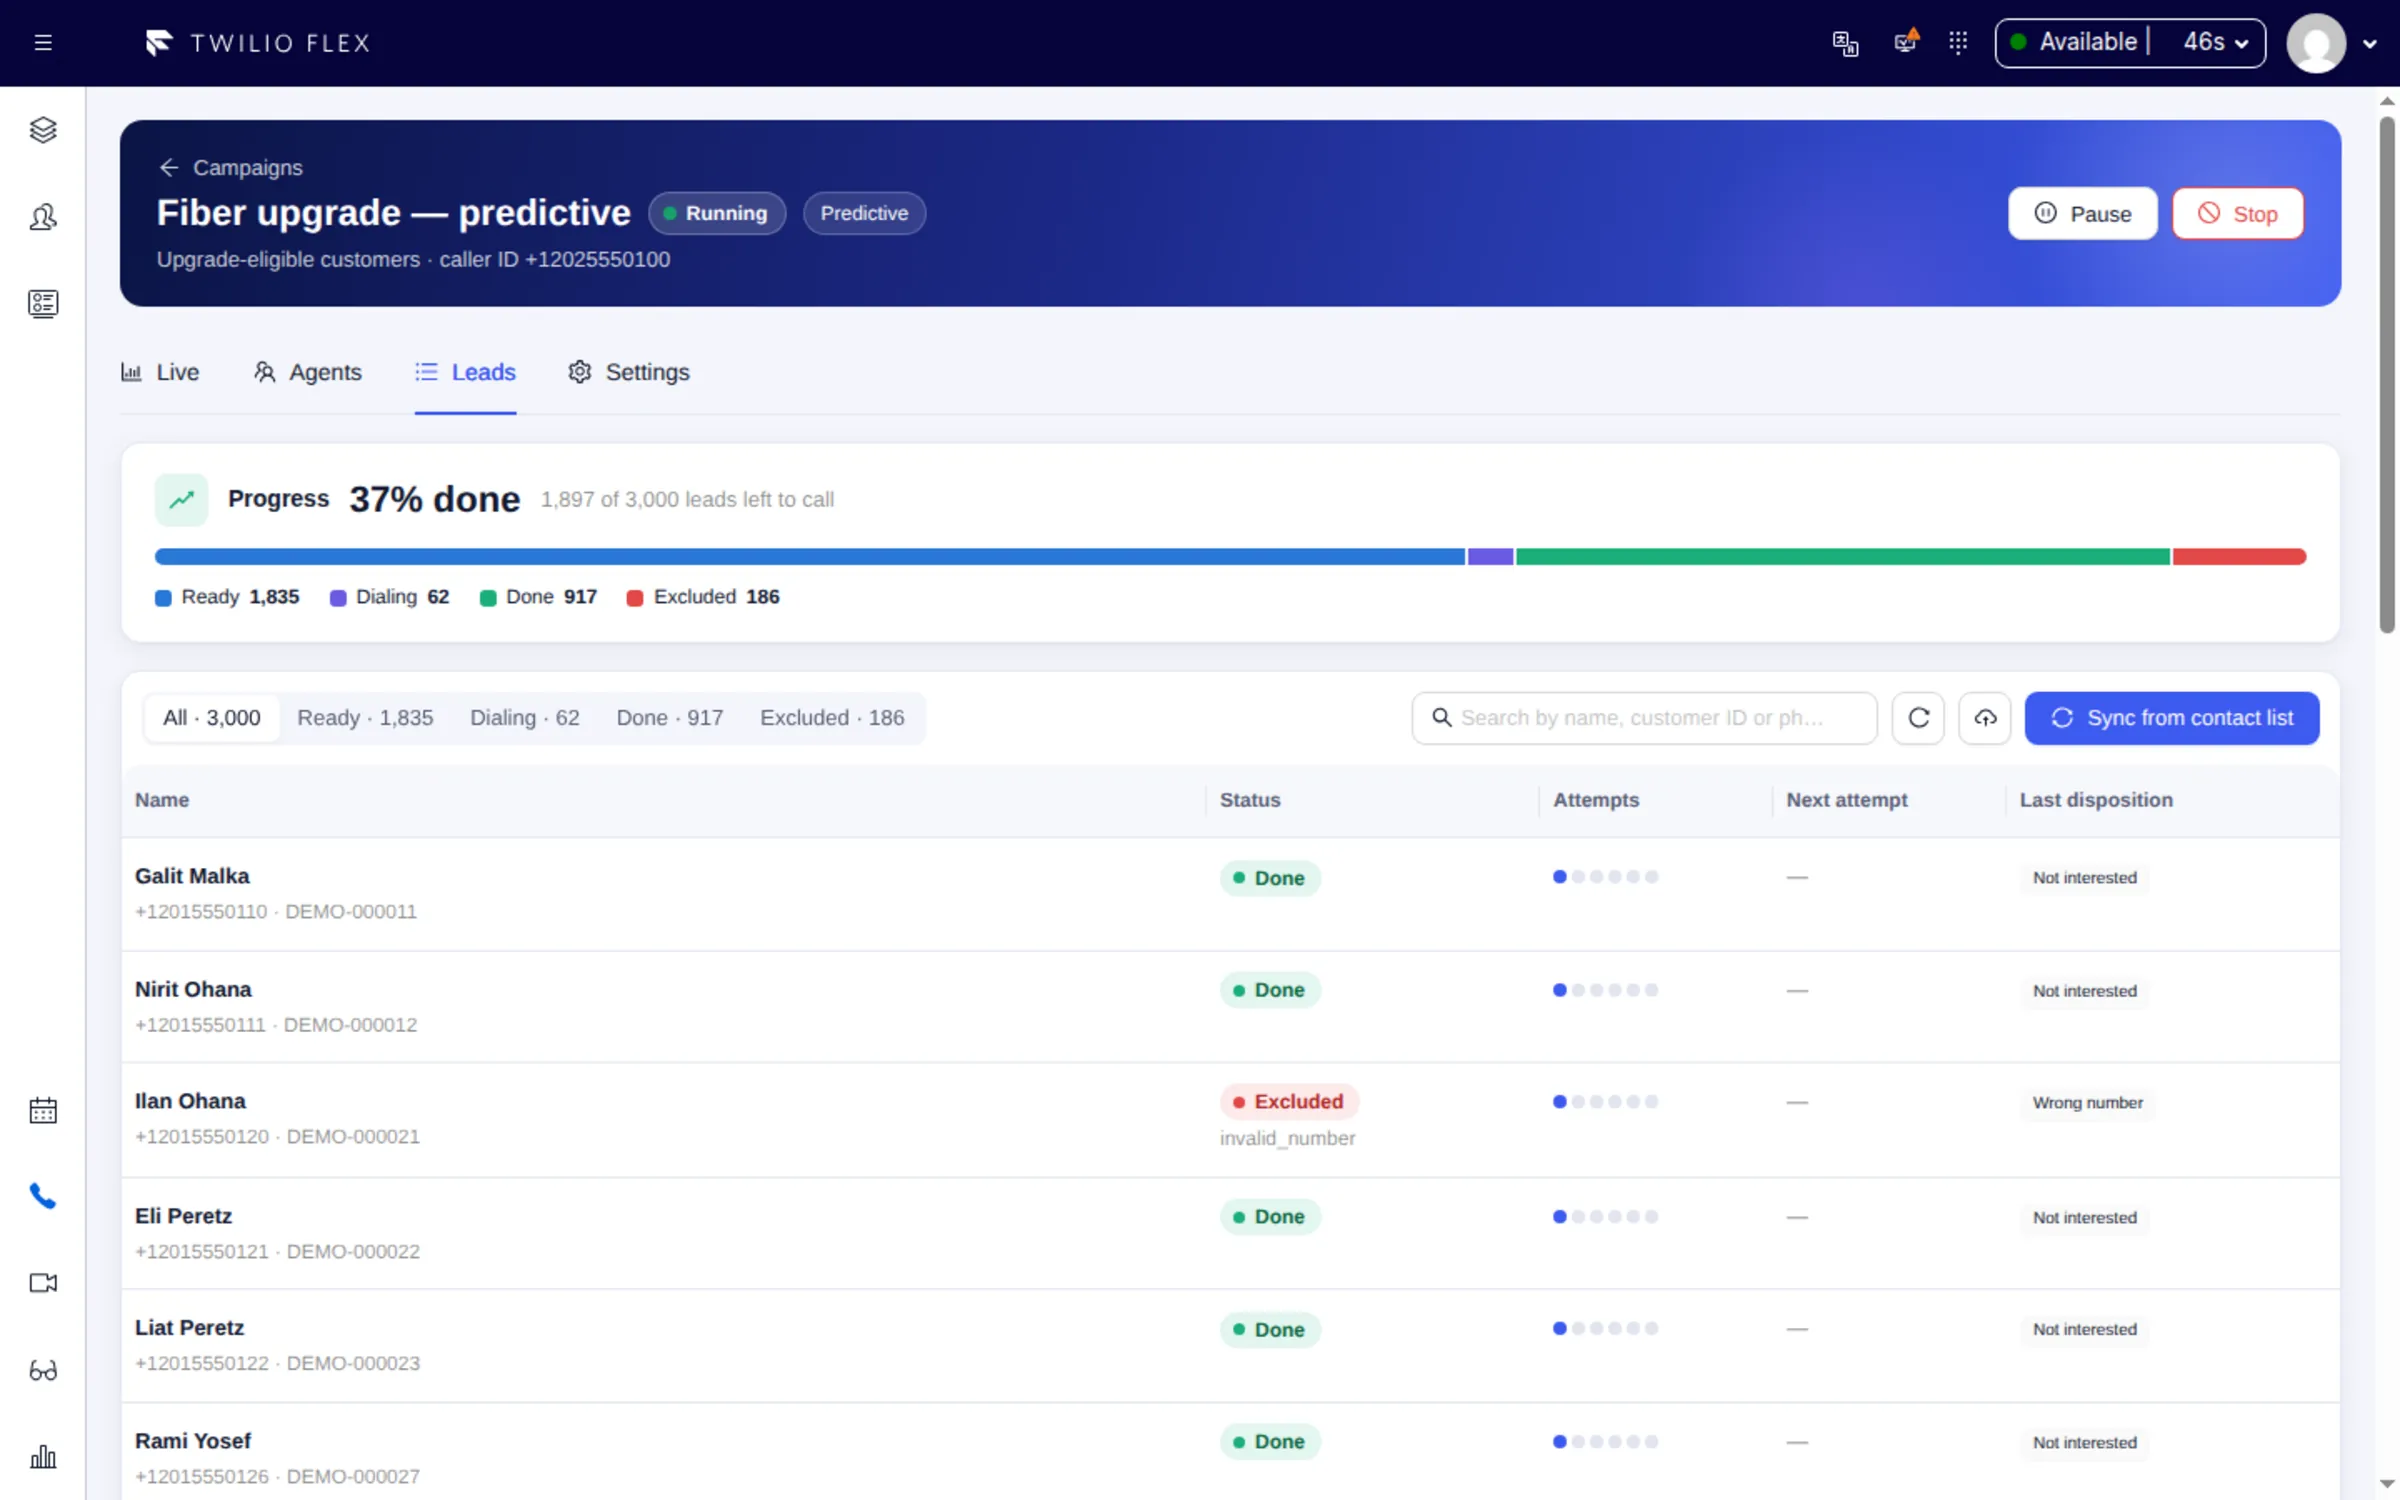Select the Leads tab
Screen dimensions: 2400x1500
coord(465,372)
